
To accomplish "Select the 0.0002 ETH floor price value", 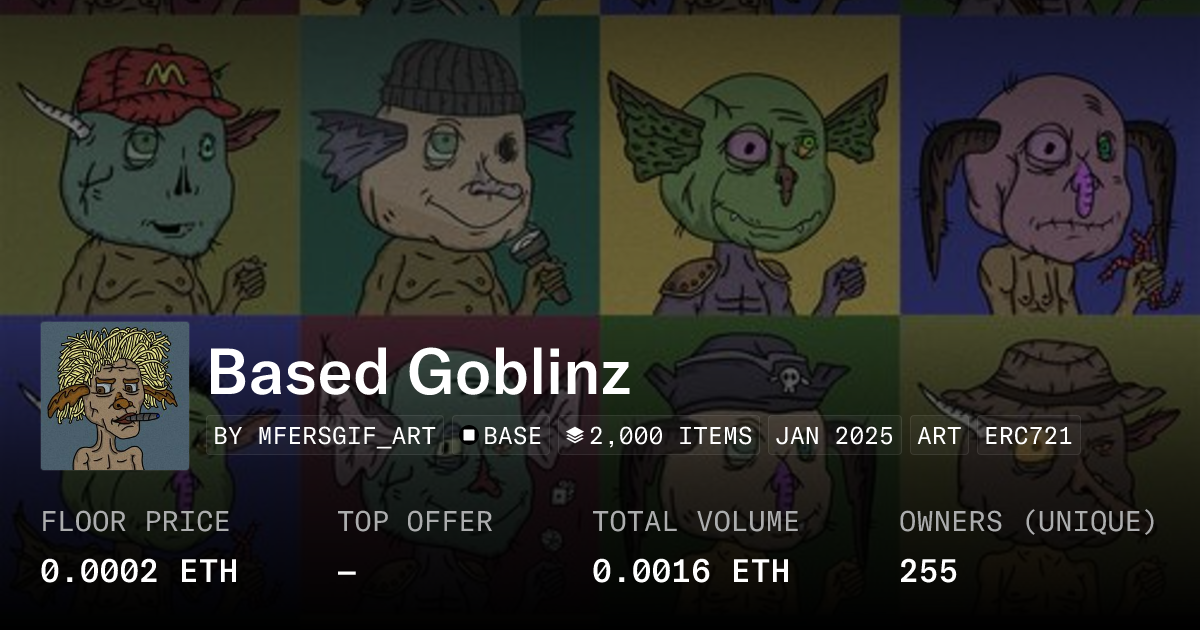I will [x=139, y=571].
